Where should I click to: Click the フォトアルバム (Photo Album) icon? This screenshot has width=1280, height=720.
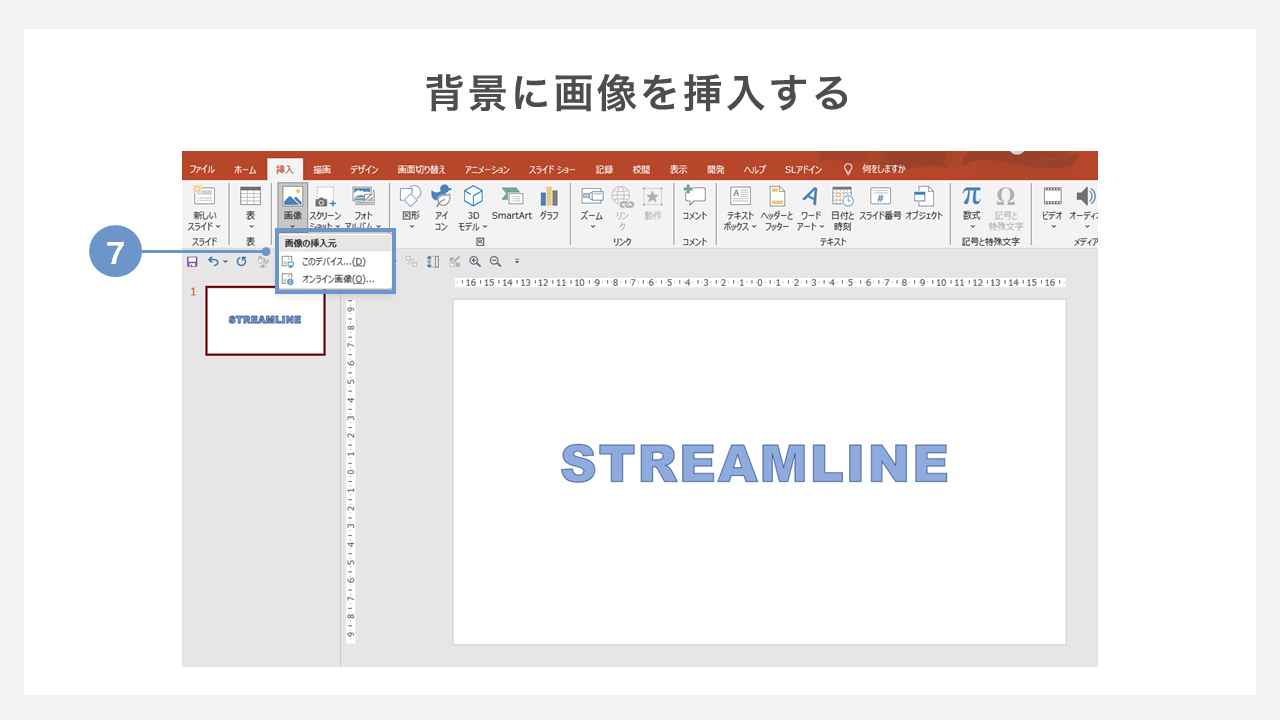(363, 196)
